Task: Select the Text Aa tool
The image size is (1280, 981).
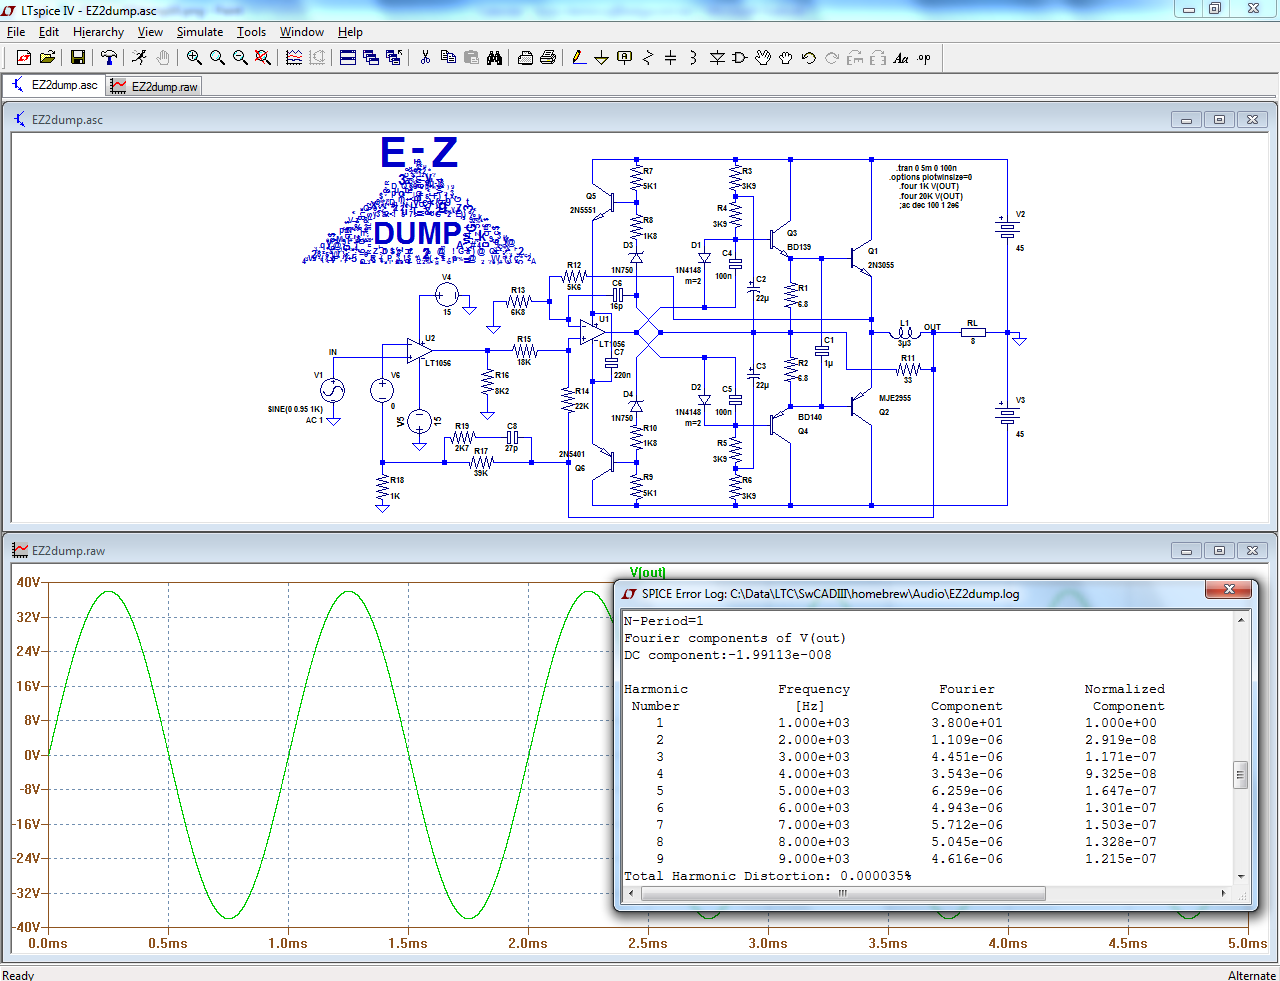Action: click(901, 58)
